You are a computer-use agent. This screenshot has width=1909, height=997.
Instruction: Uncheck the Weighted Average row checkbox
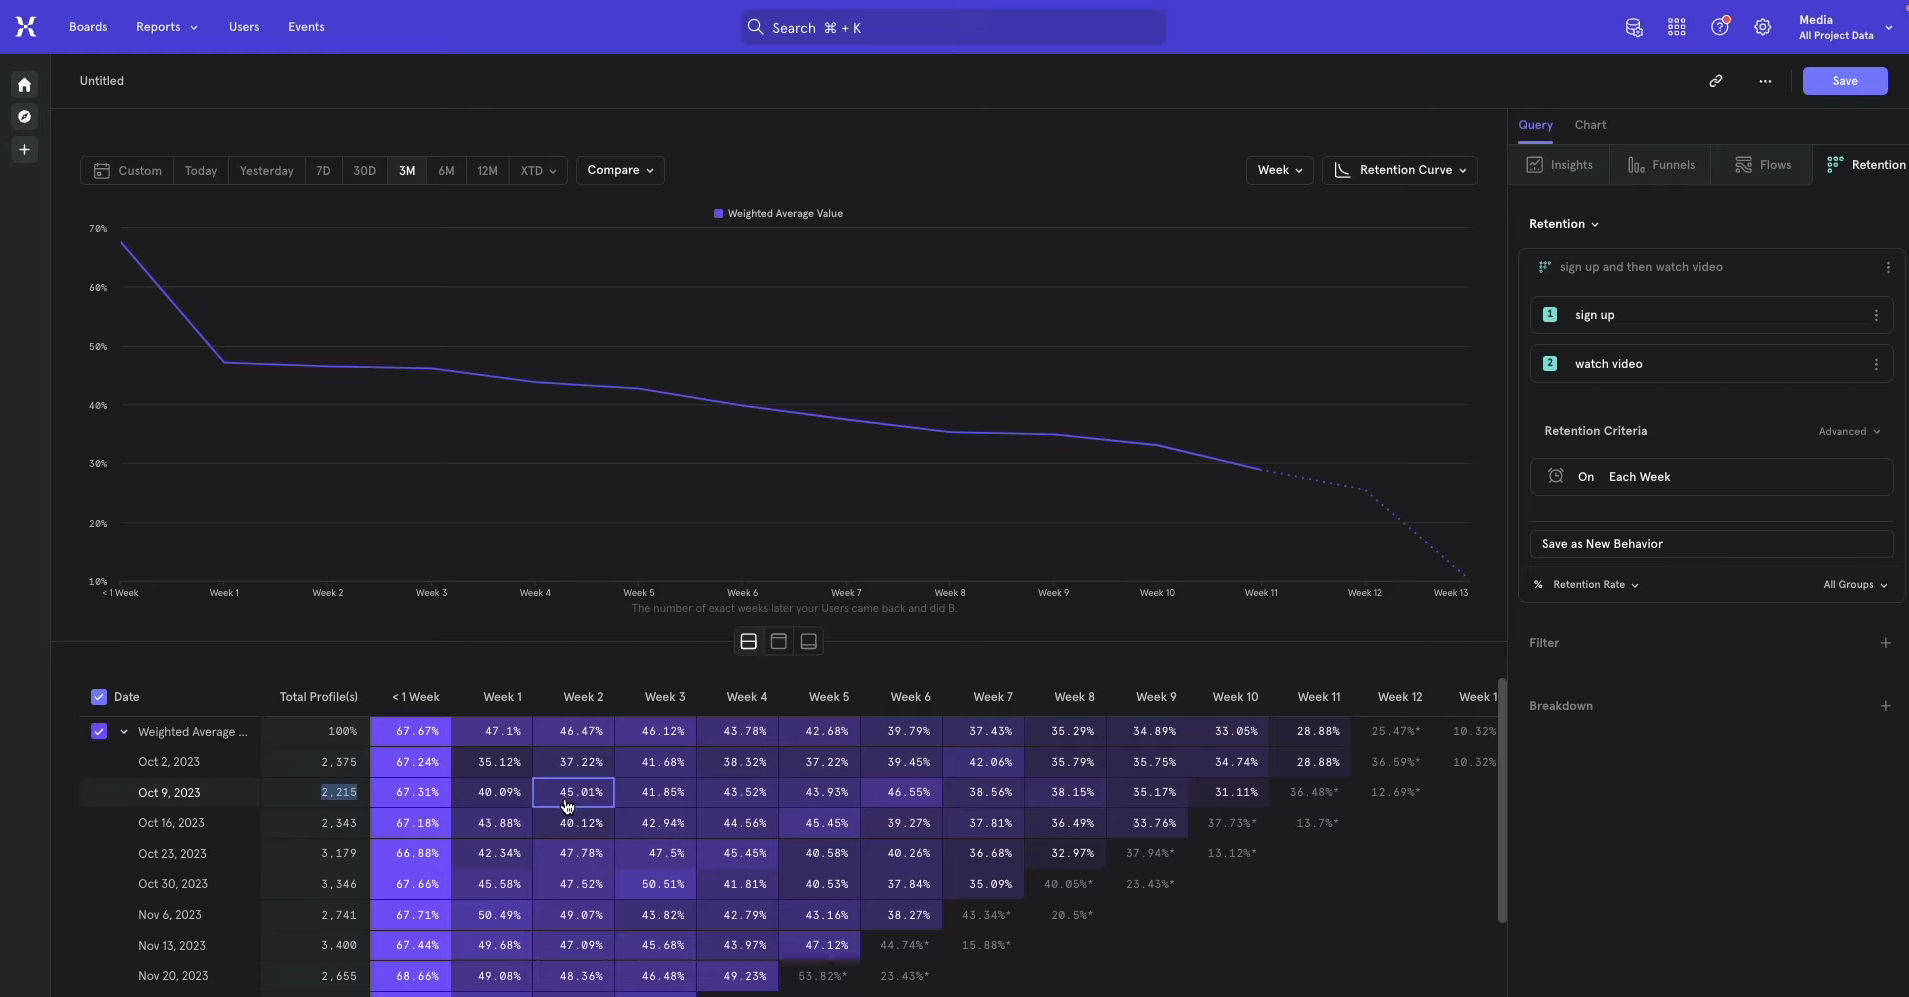pyautogui.click(x=99, y=732)
